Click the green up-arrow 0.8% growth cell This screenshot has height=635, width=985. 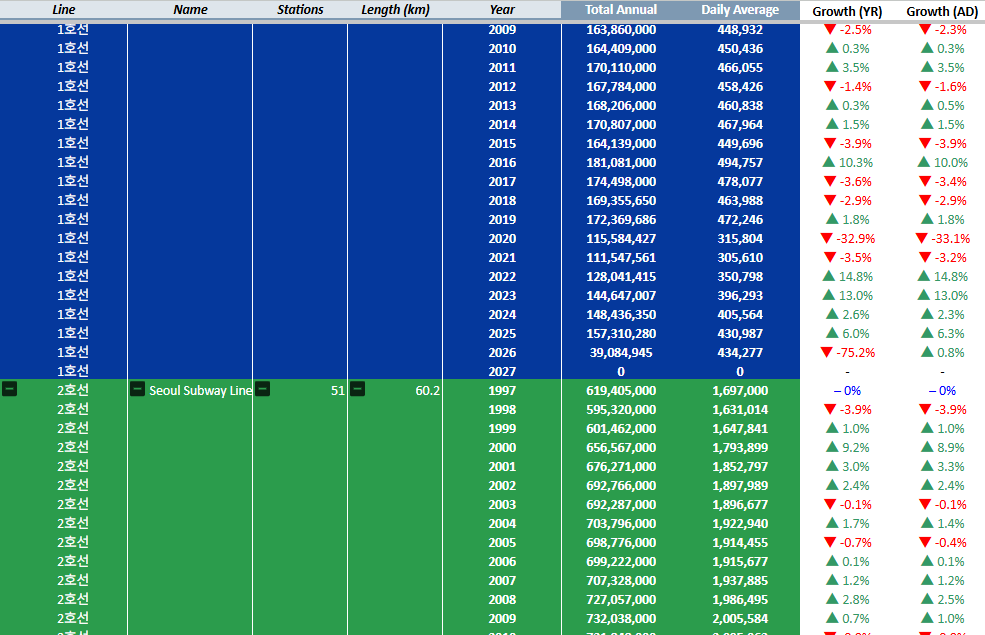(942, 352)
